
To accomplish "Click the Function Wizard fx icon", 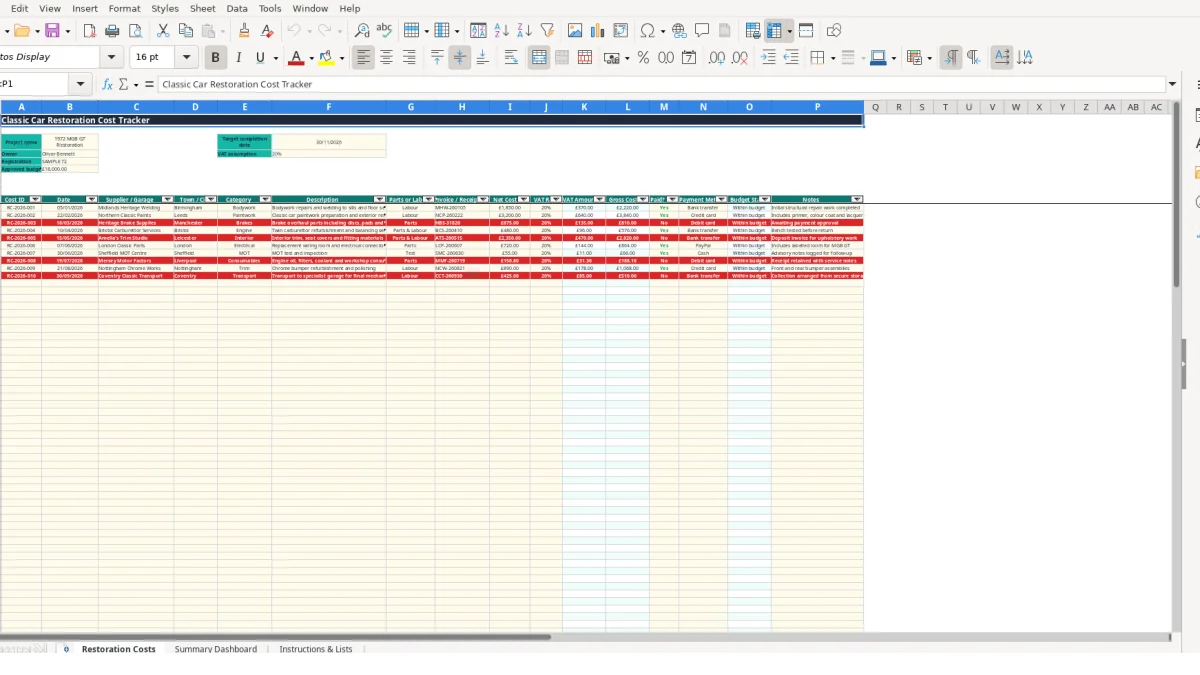I will [x=107, y=85].
